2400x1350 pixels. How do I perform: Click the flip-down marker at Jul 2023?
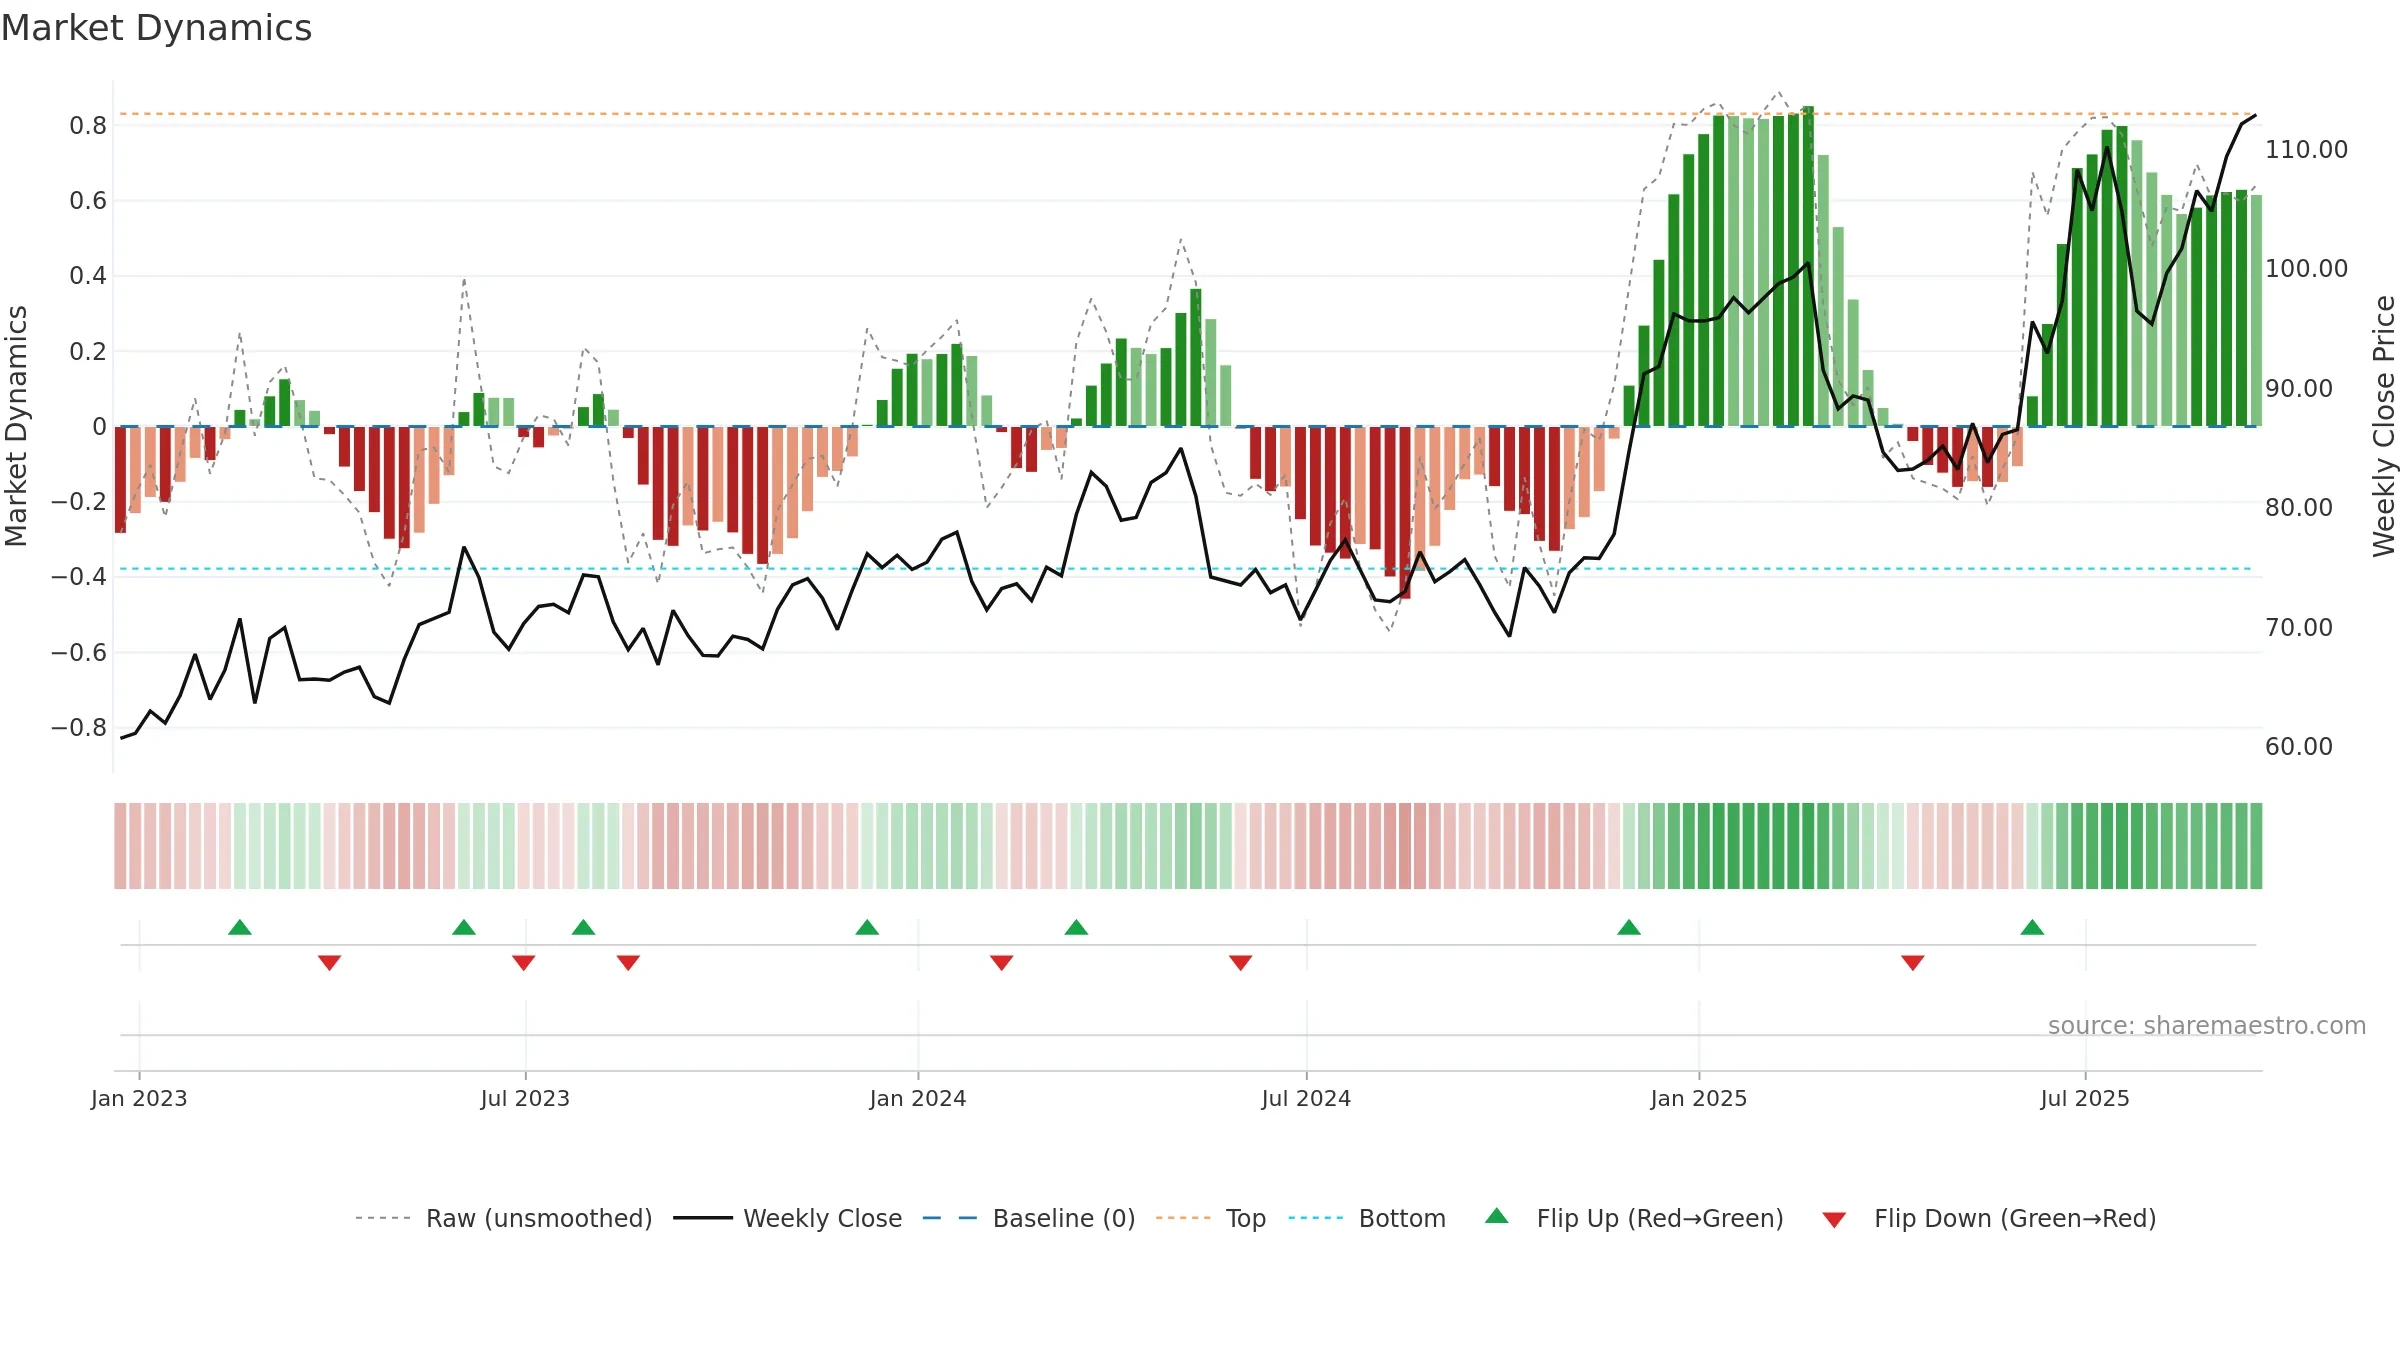(524, 963)
